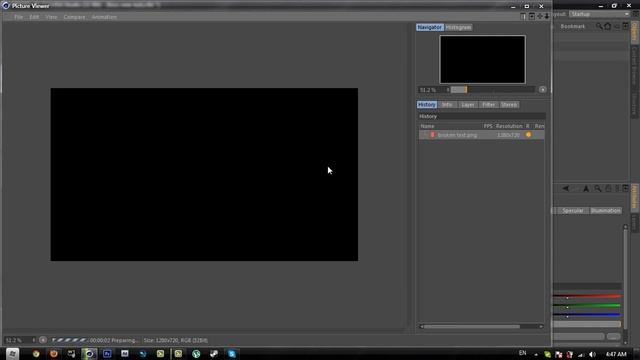The width and height of the screenshot is (640, 360).
Task: Click the move icon in Picture Viewer toolbar
Action: (x=540, y=16)
